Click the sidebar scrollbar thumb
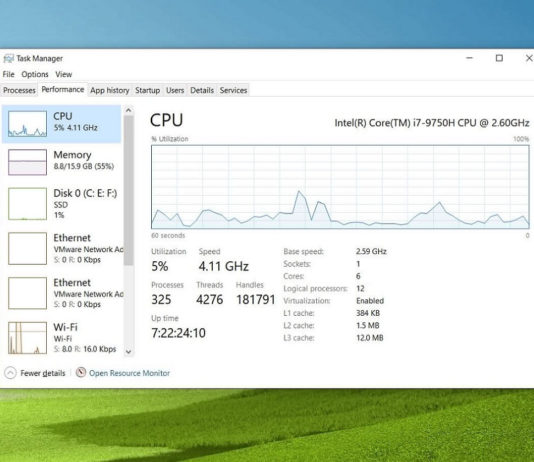The height and width of the screenshot is (462, 534). pyautogui.click(x=128, y=191)
